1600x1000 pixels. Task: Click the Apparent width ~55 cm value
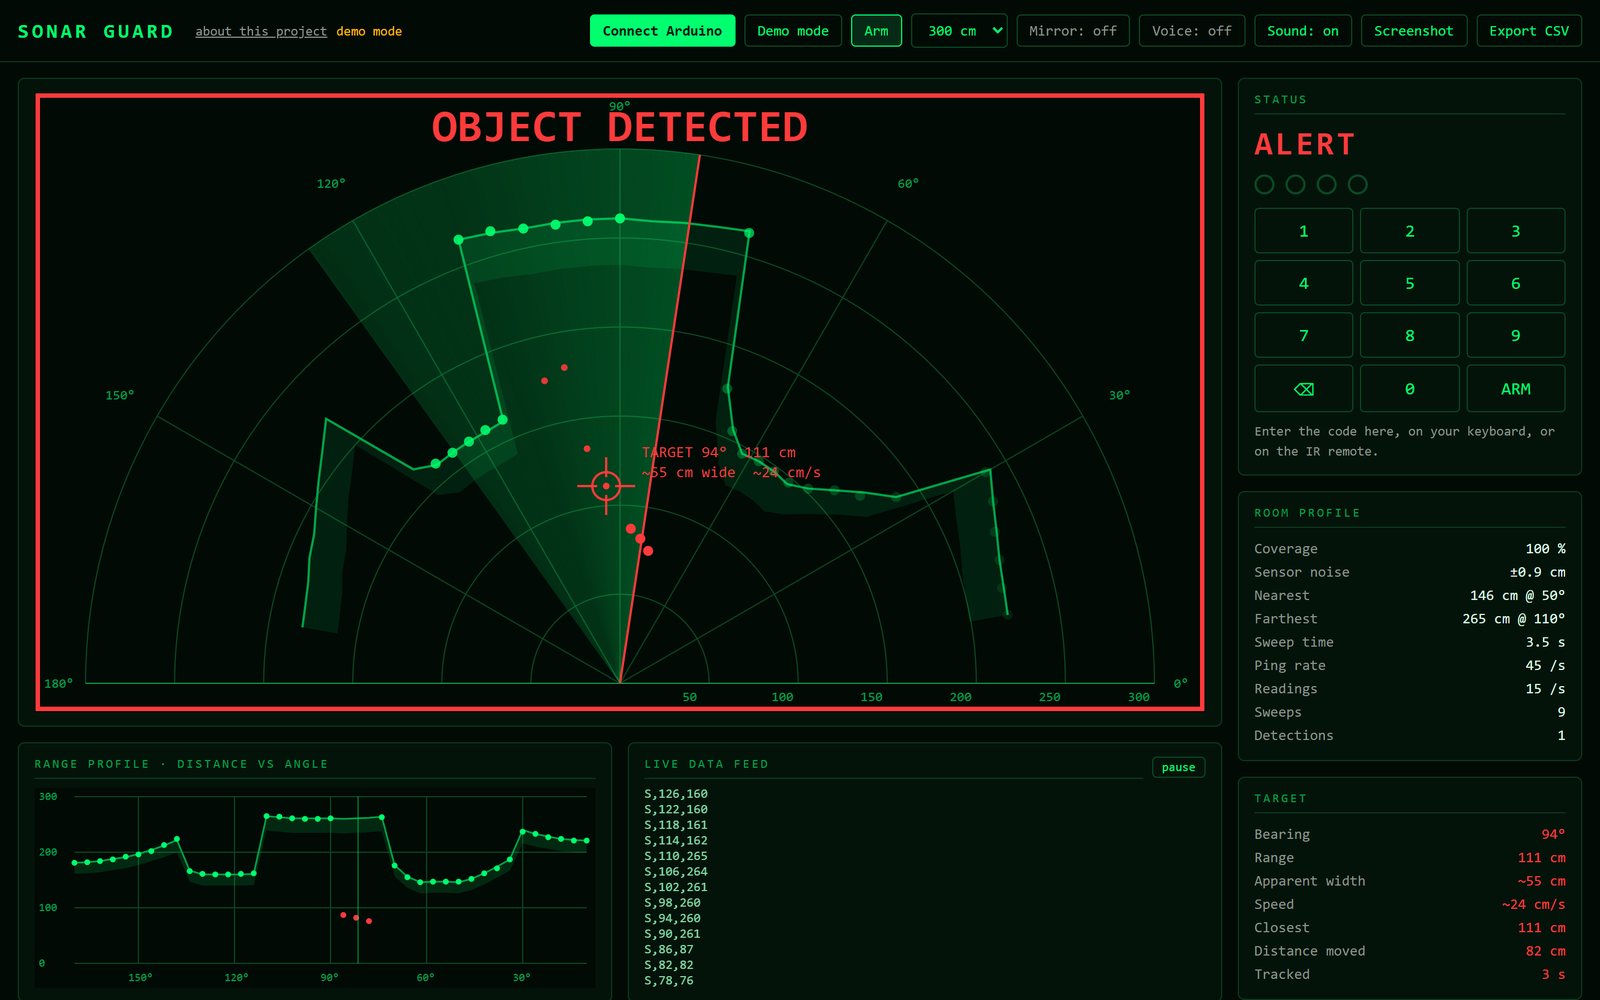pos(1541,881)
